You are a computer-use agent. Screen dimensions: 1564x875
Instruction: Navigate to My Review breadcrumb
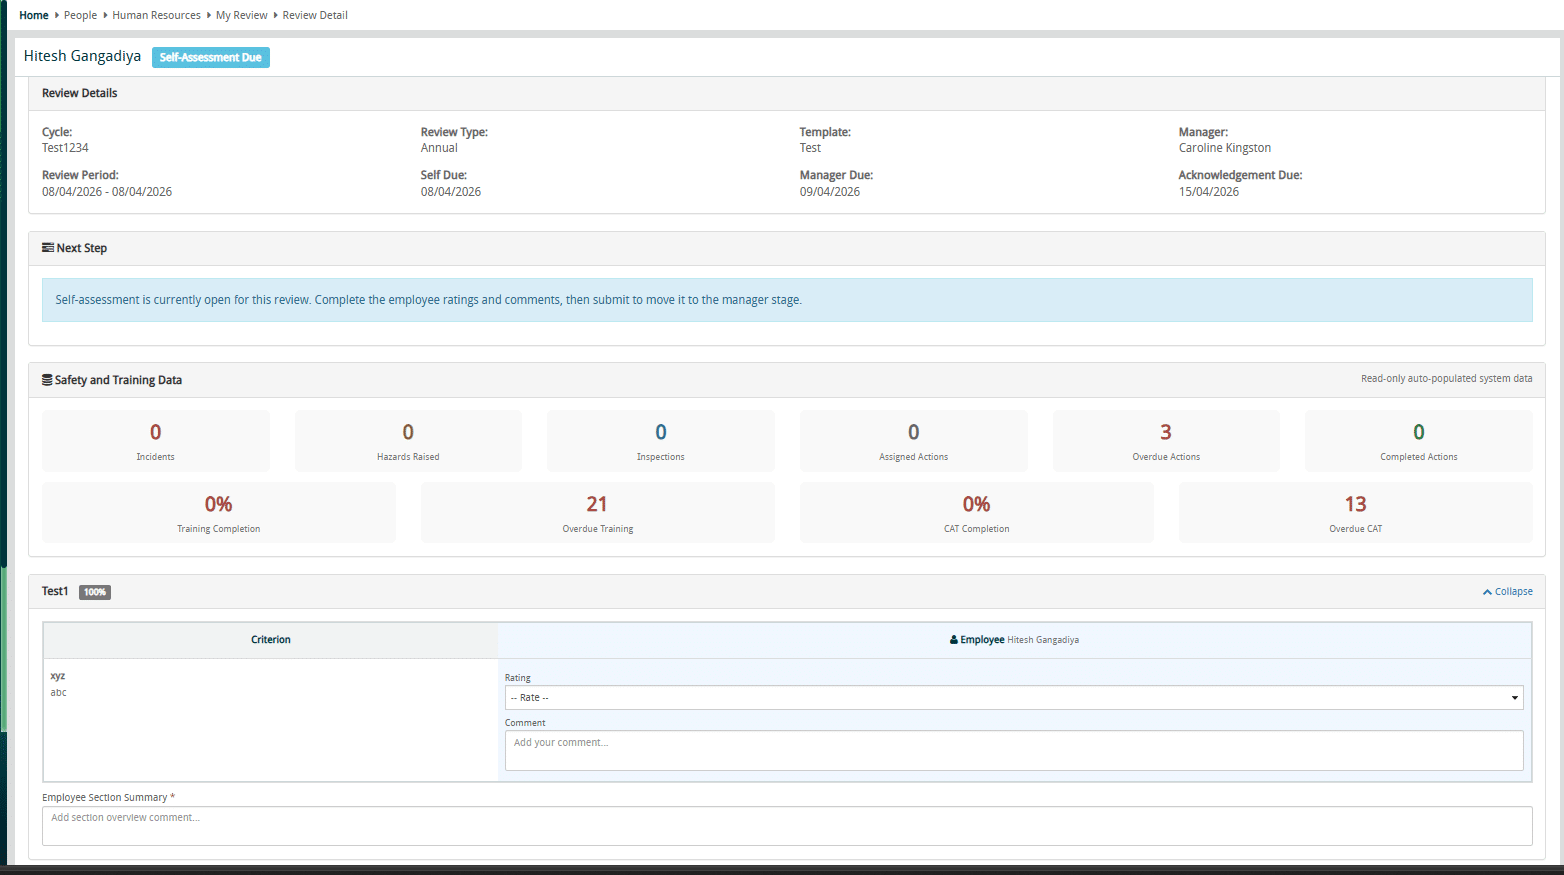tap(242, 15)
